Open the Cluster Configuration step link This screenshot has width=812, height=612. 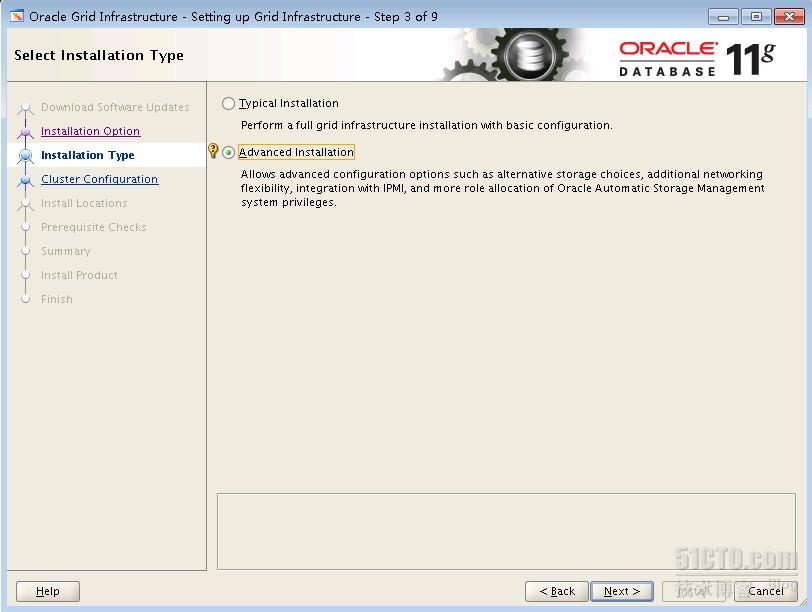[99, 179]
